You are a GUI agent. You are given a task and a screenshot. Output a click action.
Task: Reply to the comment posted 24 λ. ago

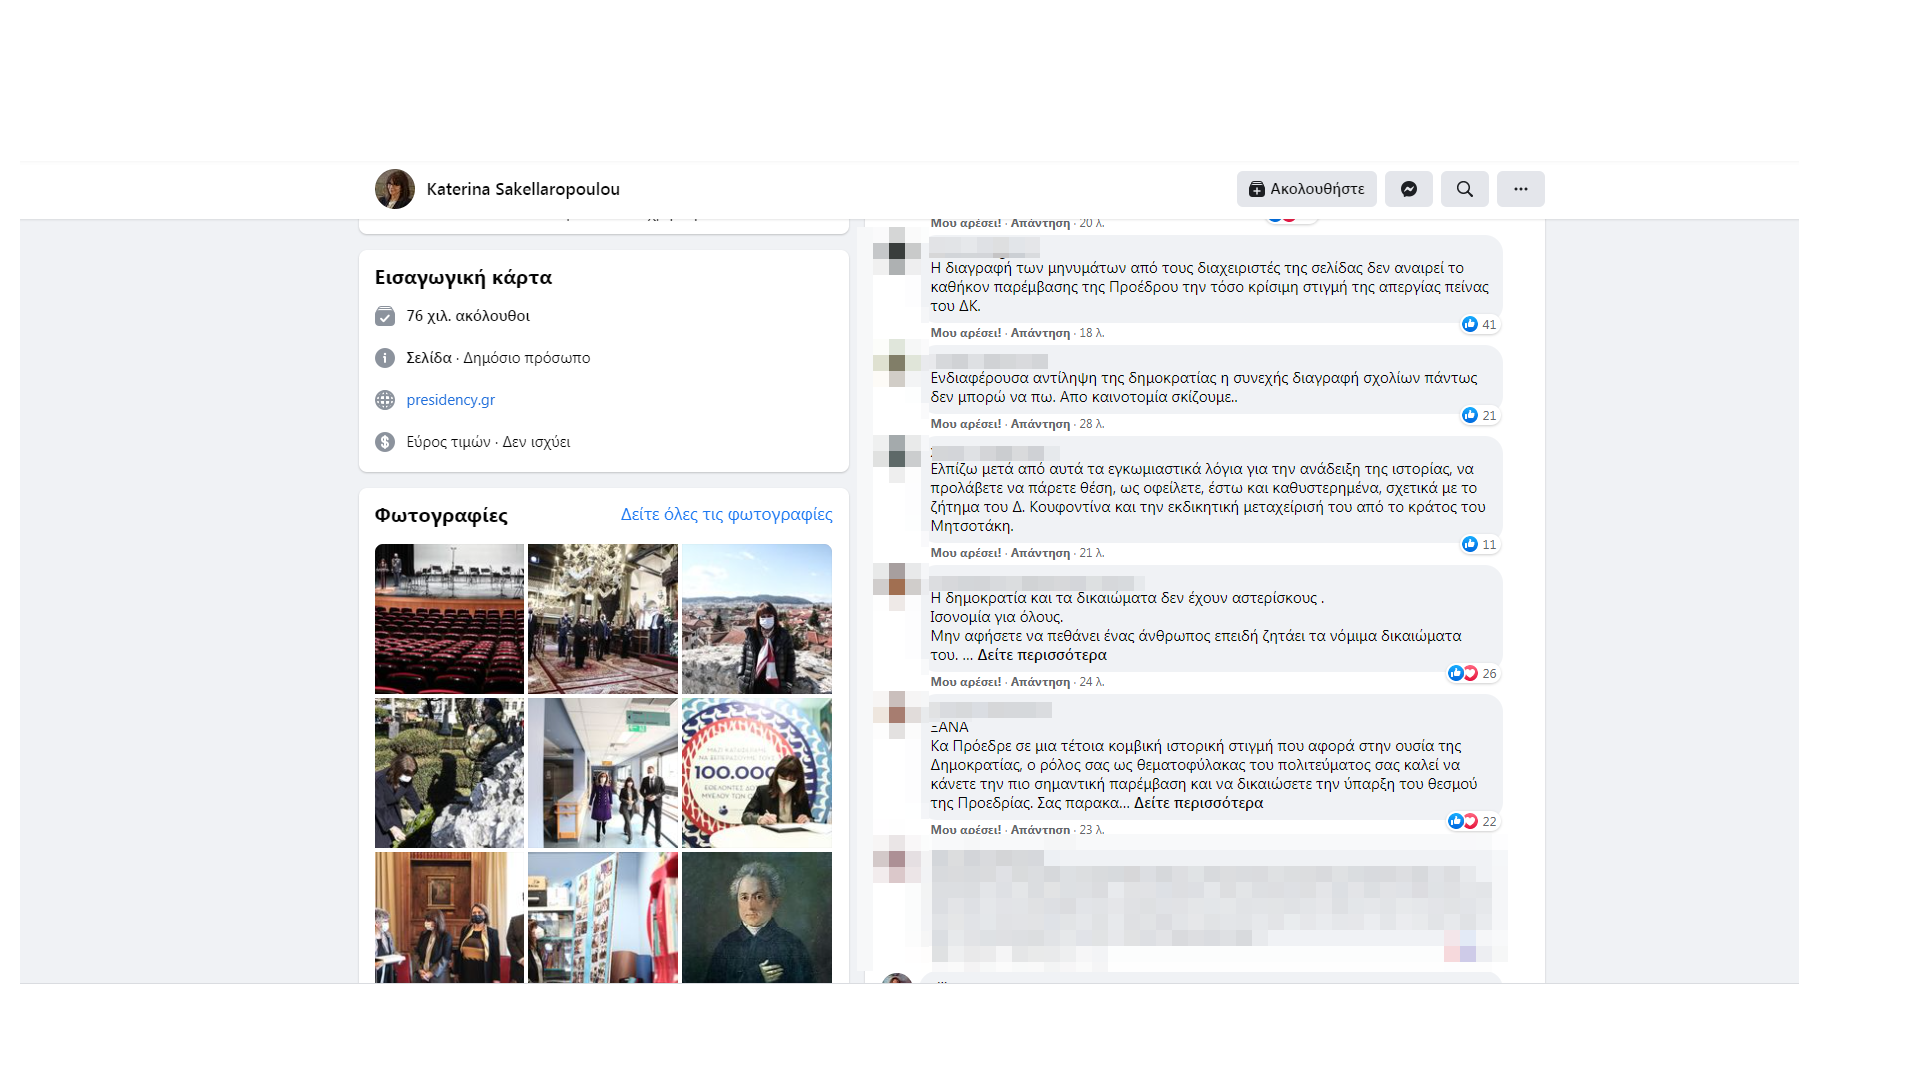[1040, 682]
